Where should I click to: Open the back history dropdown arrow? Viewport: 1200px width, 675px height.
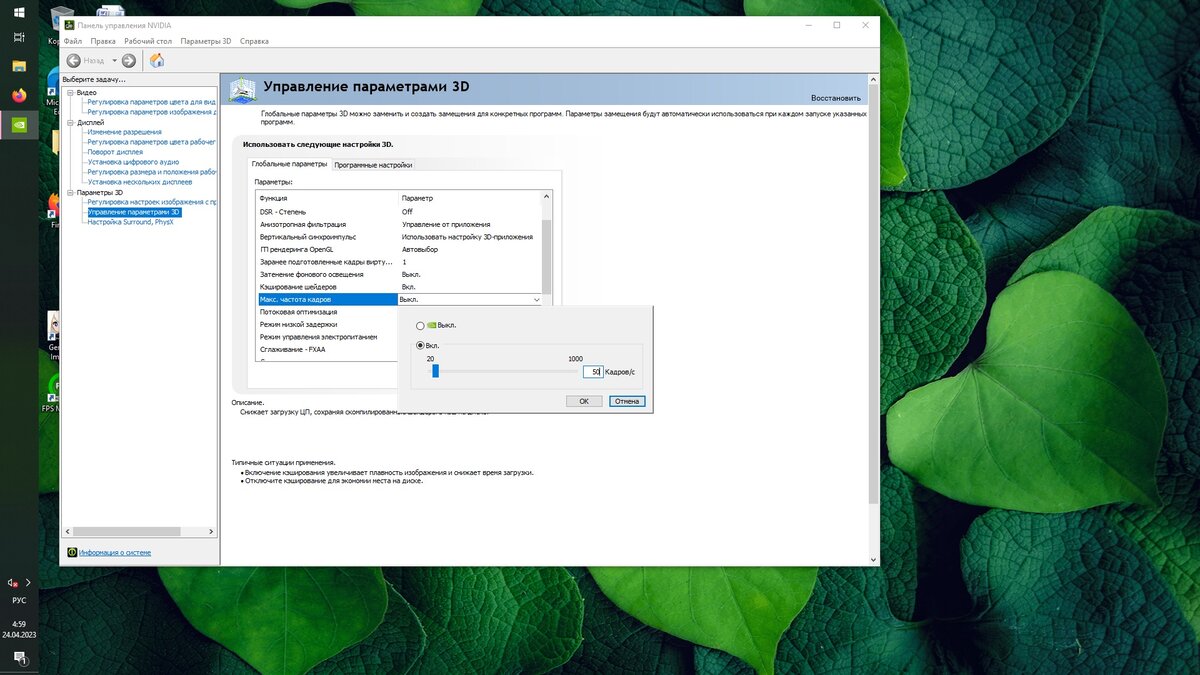114,61
